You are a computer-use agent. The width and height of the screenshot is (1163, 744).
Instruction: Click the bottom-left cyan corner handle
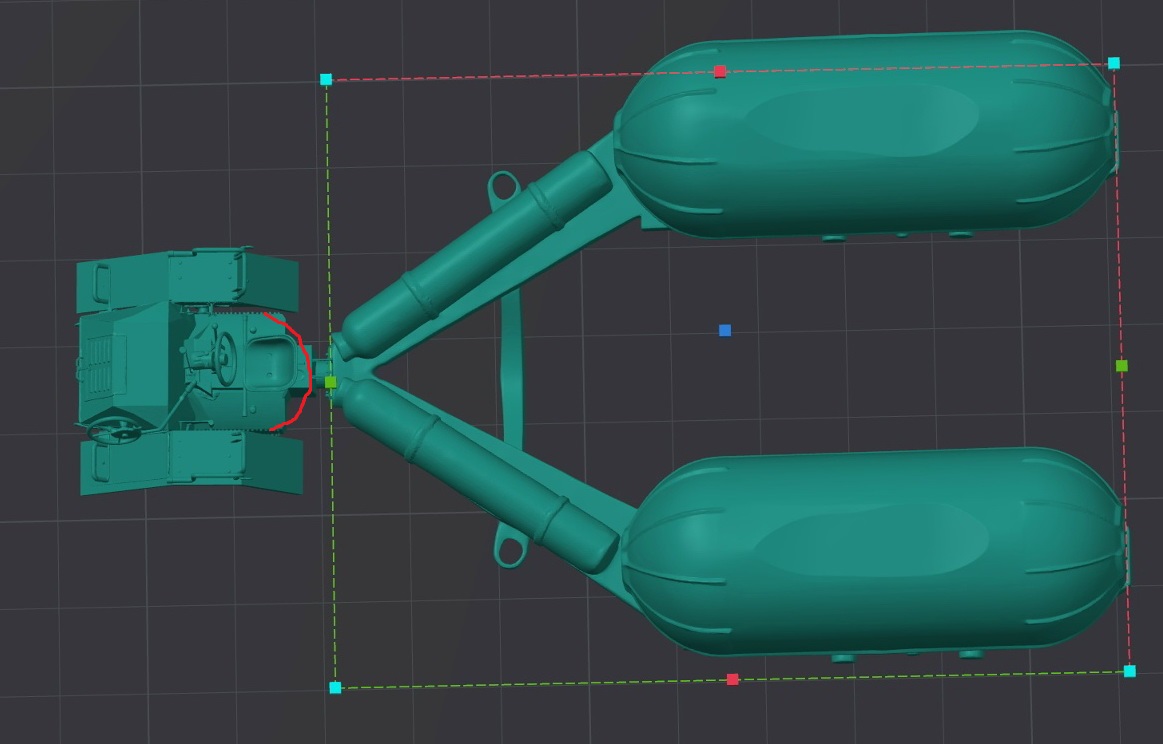coord(335,688)
